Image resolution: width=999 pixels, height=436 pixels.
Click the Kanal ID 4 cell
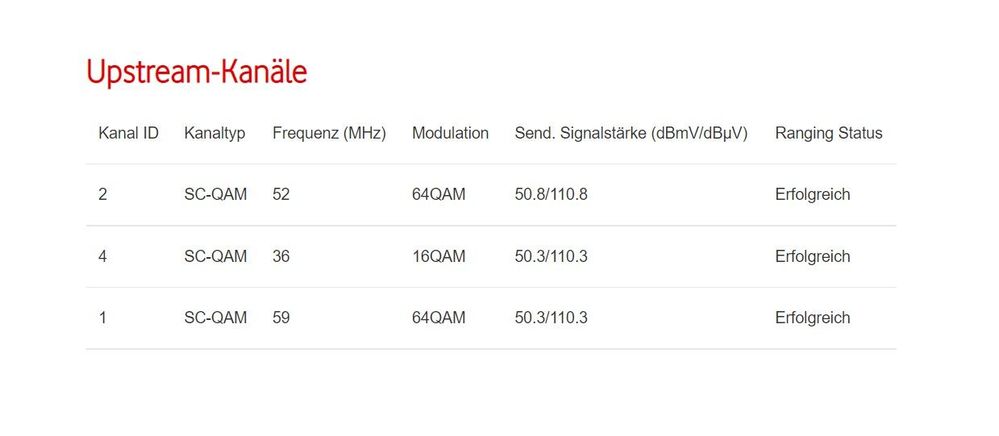pyautogui.click(x=103, y=257)
